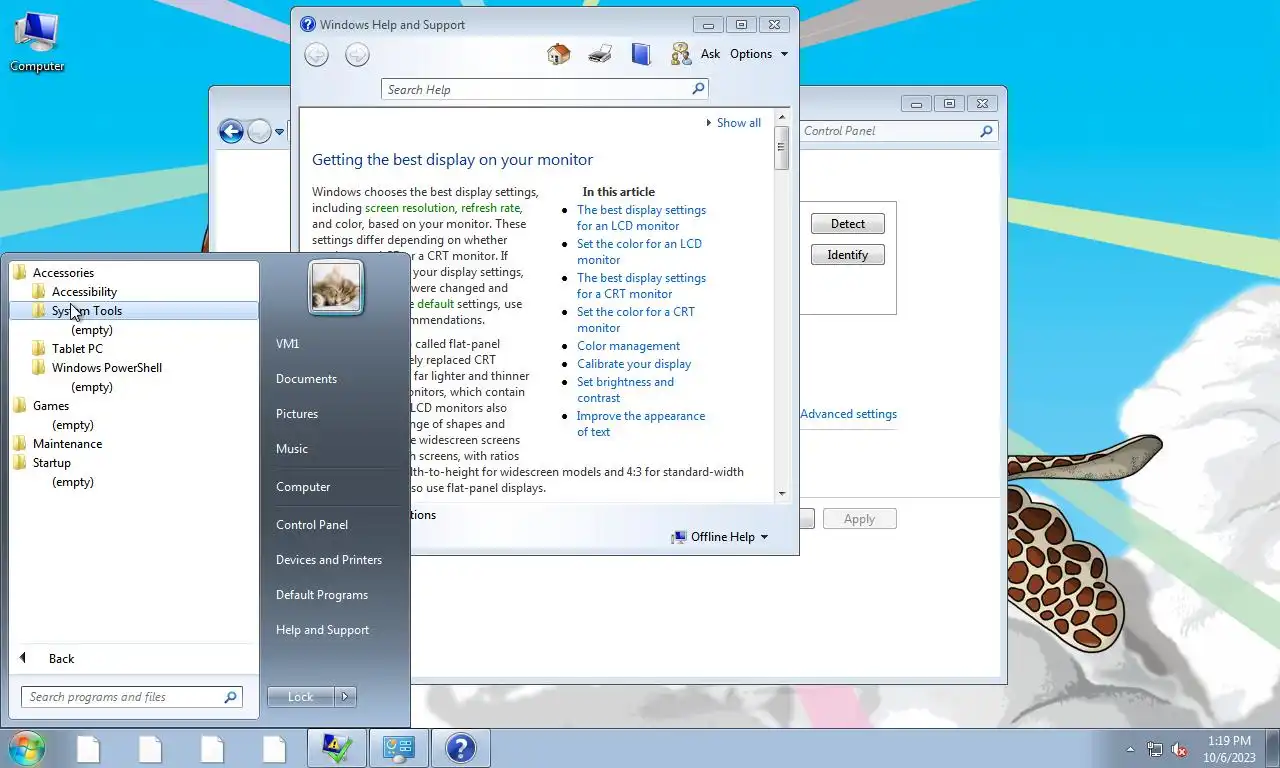This screenshot has height=768, width=1280.
Task: Click the Lock button
Action: click(x=301, y=697)
